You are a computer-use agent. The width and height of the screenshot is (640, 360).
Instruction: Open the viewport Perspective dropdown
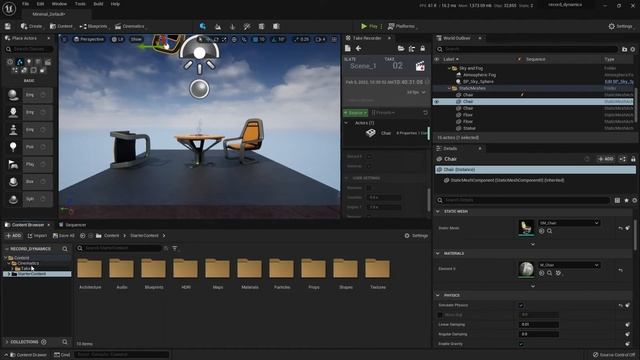(x=89, y=39)
